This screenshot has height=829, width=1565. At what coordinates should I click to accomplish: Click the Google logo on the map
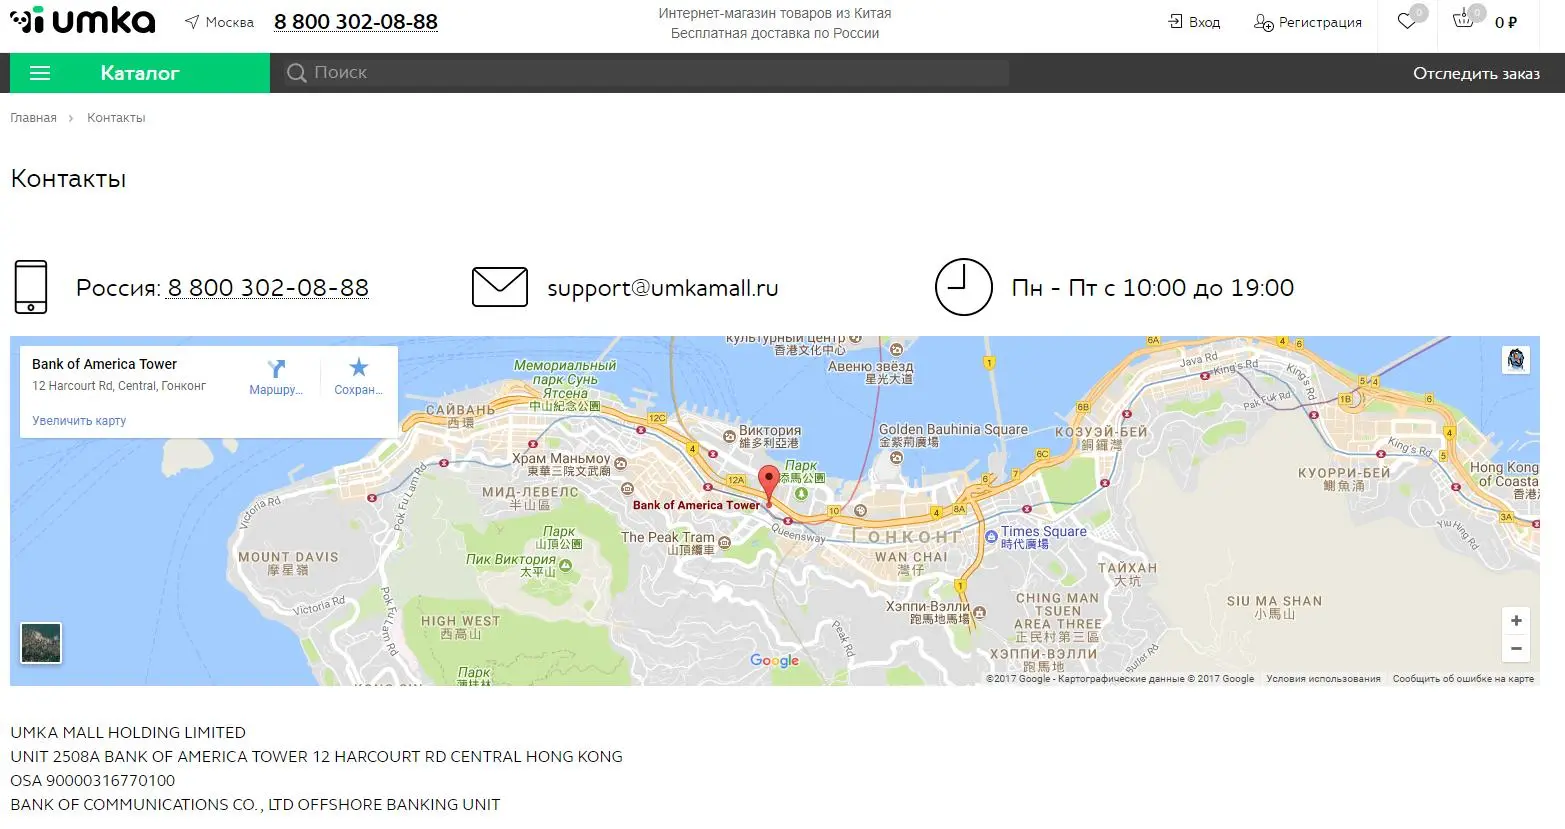point(775,660)
